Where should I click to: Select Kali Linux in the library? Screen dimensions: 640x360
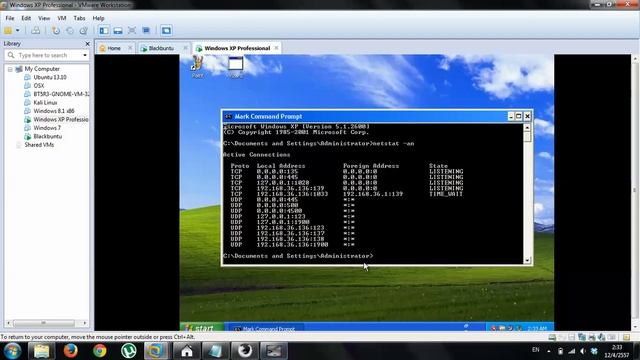pyautogui.click(x=45, y=102)
